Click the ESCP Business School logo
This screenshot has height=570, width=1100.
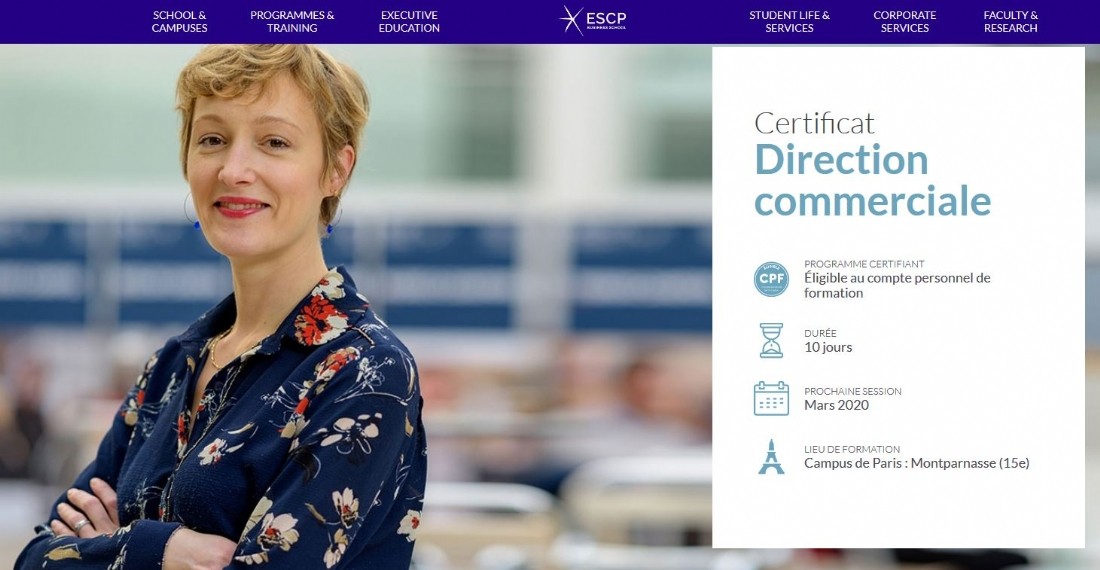tap(593, 20)
